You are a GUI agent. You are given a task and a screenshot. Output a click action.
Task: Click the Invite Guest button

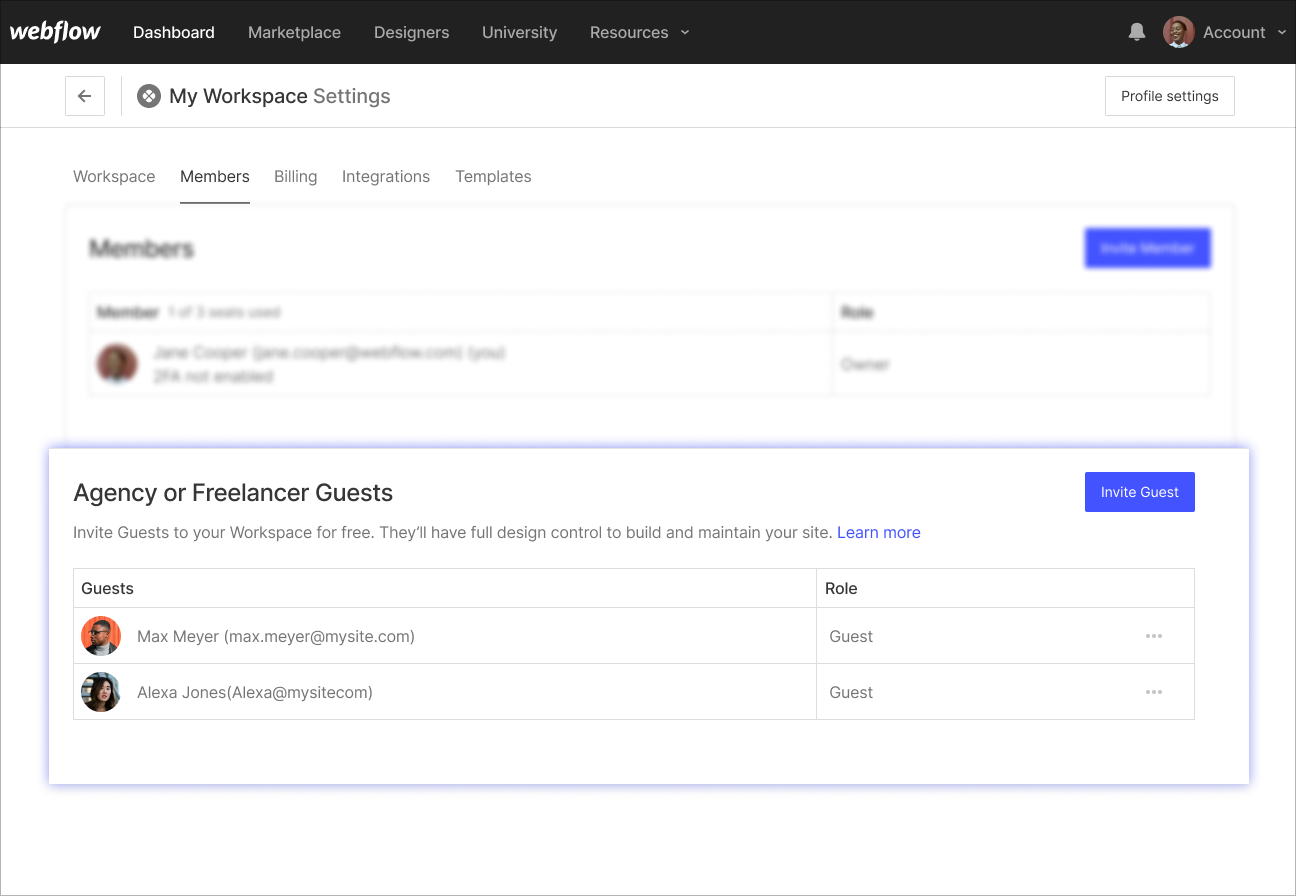[1139, 491]
